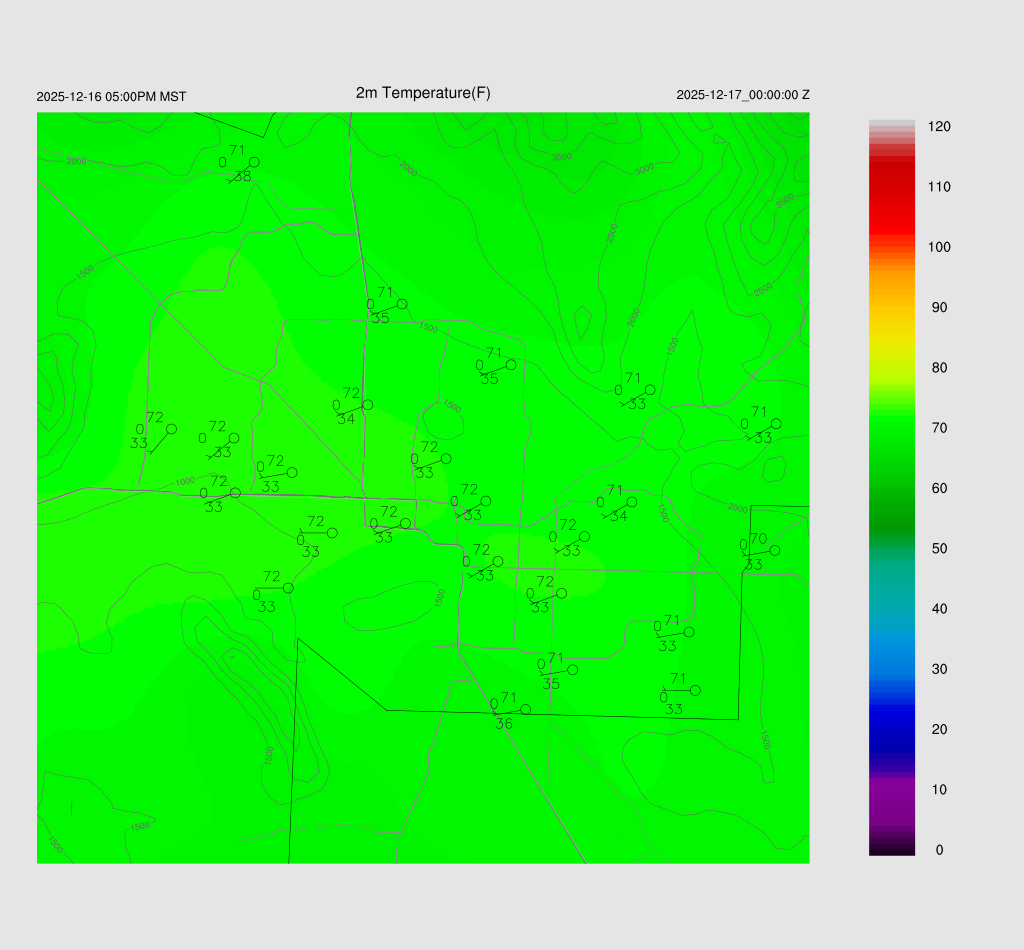The height and width of the screenshot is (950, 1024).
Task: Click the 0 label on the colorbar
Action: click(x=938, y=850)
